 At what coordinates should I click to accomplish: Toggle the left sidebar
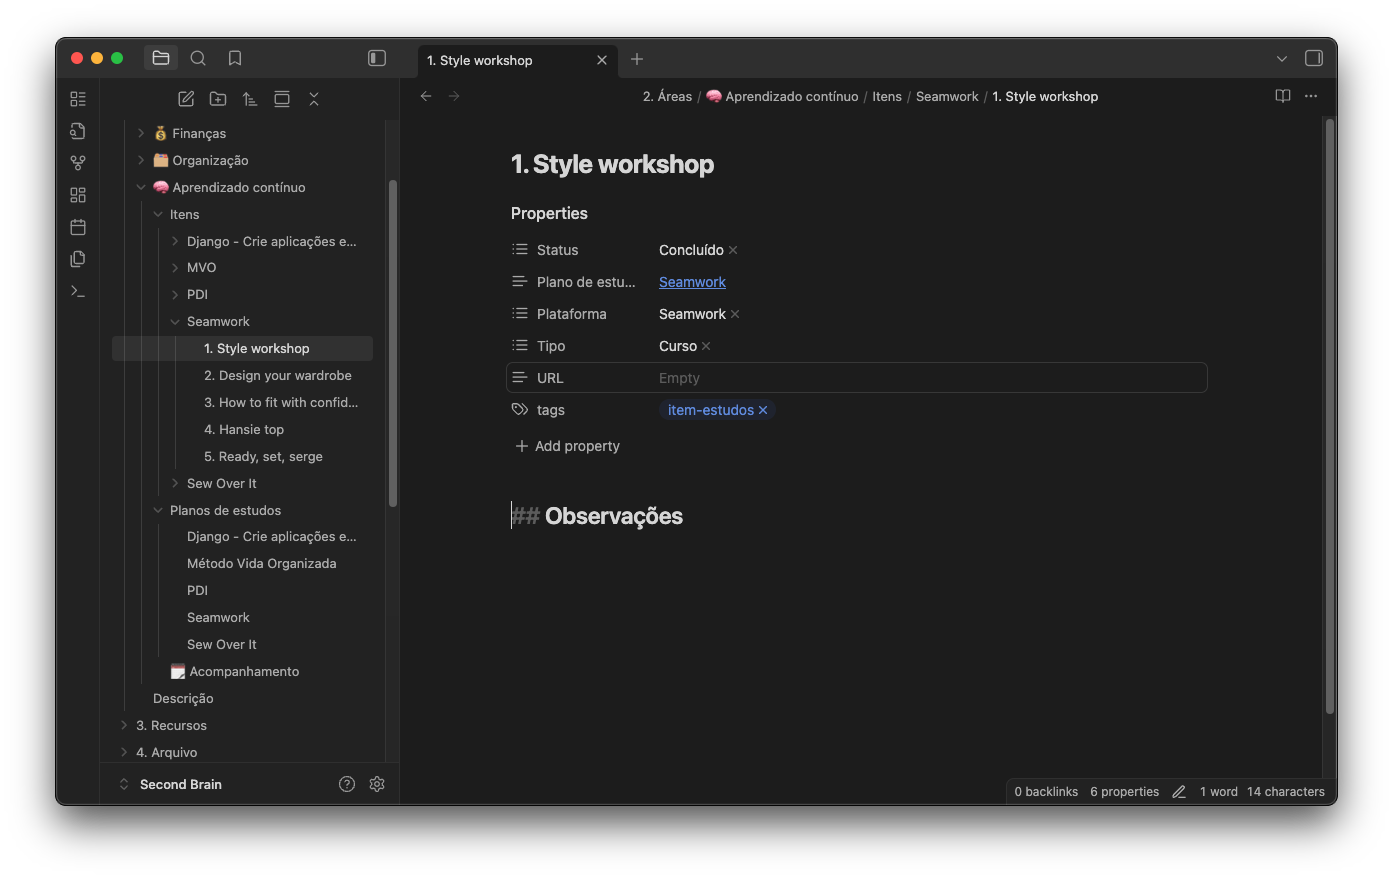coord(377,59)
